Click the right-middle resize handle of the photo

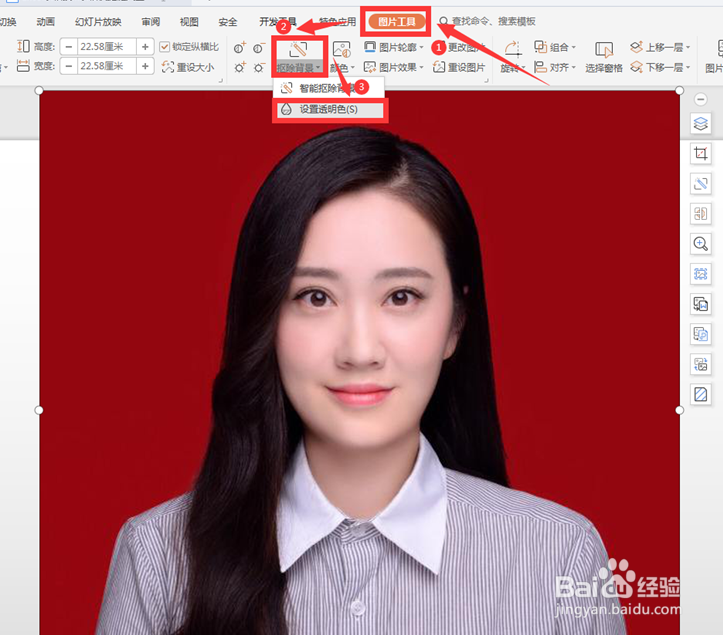pos(679,410)
